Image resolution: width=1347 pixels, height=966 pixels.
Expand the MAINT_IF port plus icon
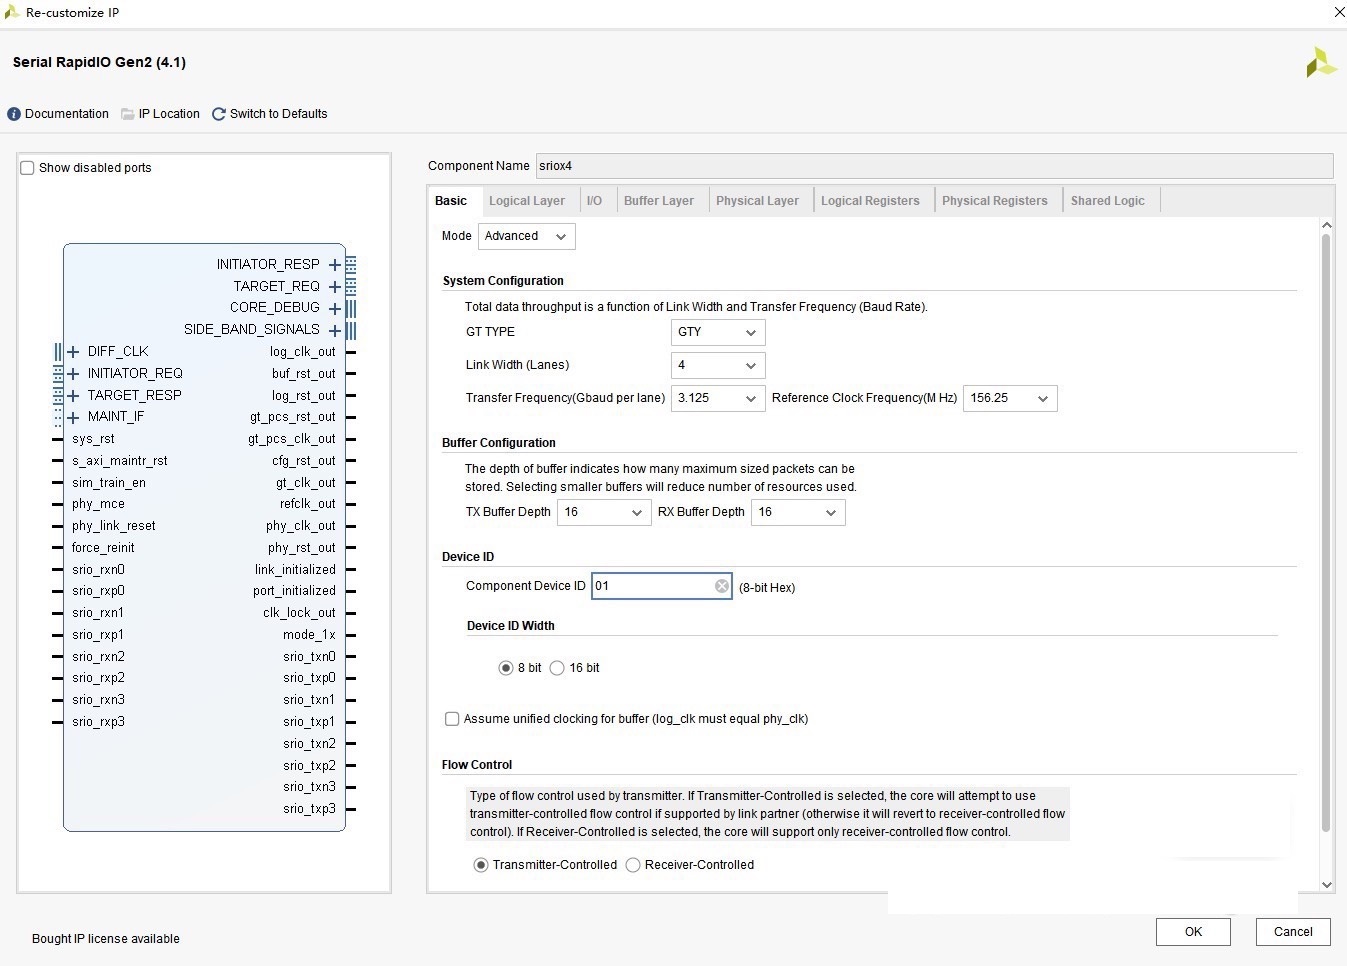73,417
